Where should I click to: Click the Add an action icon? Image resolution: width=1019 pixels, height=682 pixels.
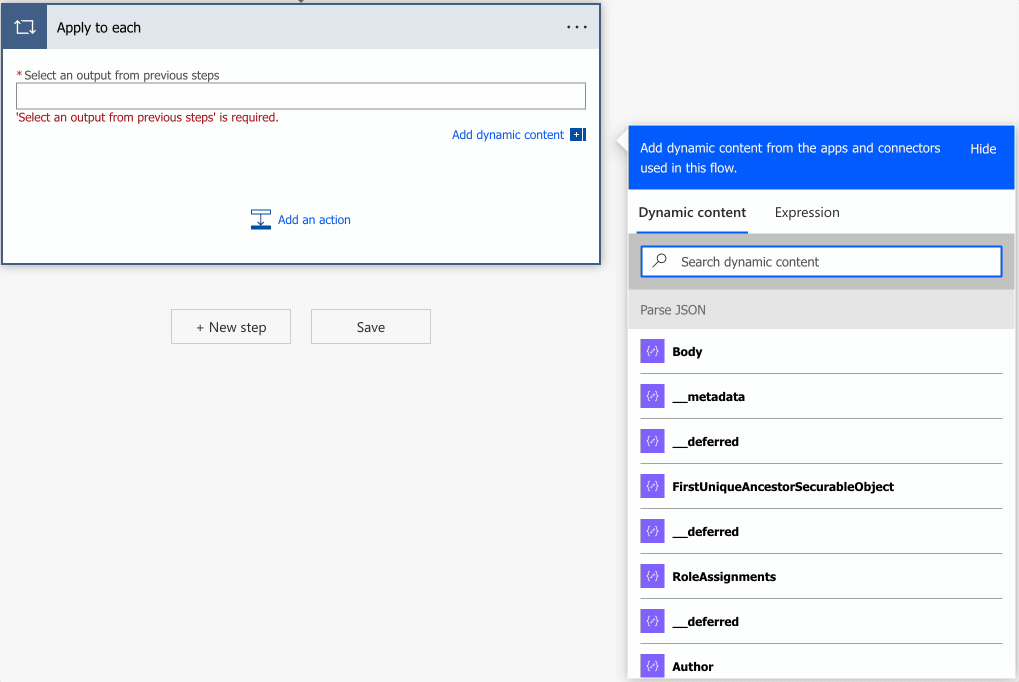[261, 220]
